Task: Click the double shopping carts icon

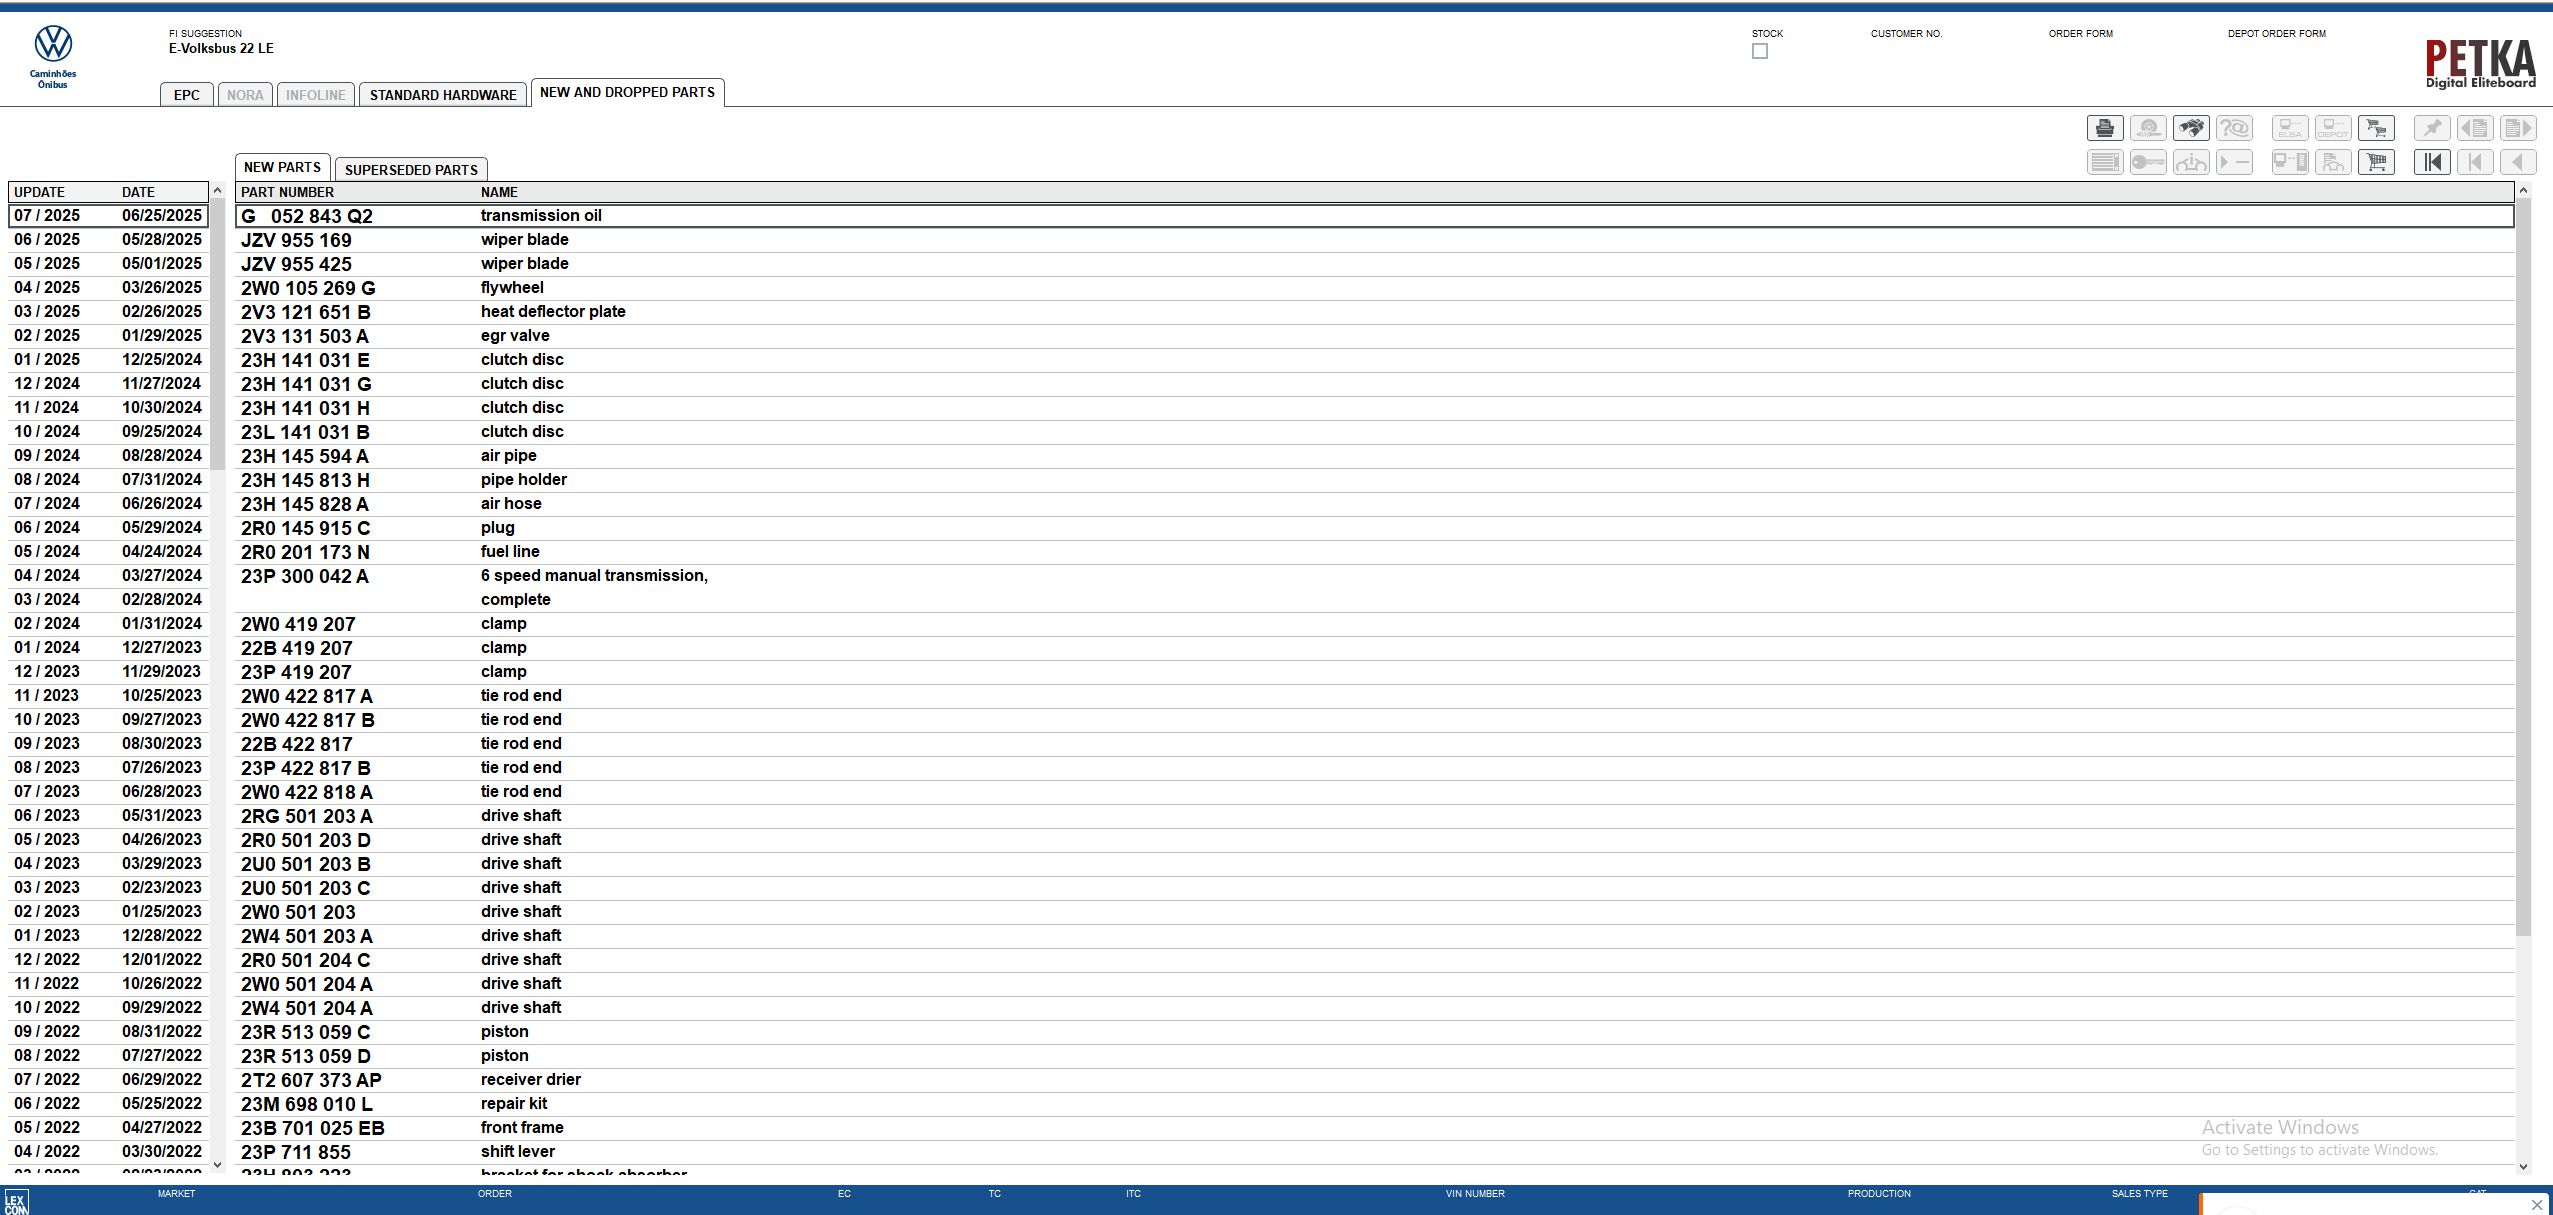Action: [2376, 128]
